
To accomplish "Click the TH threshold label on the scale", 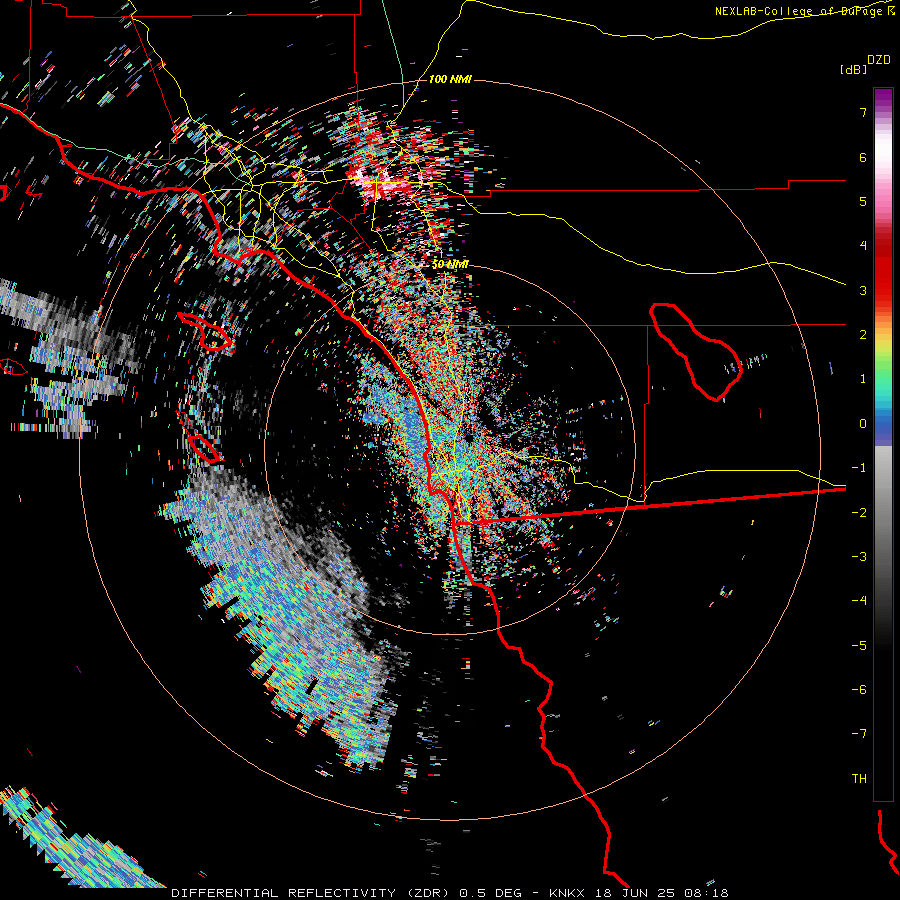I will 859,779.
